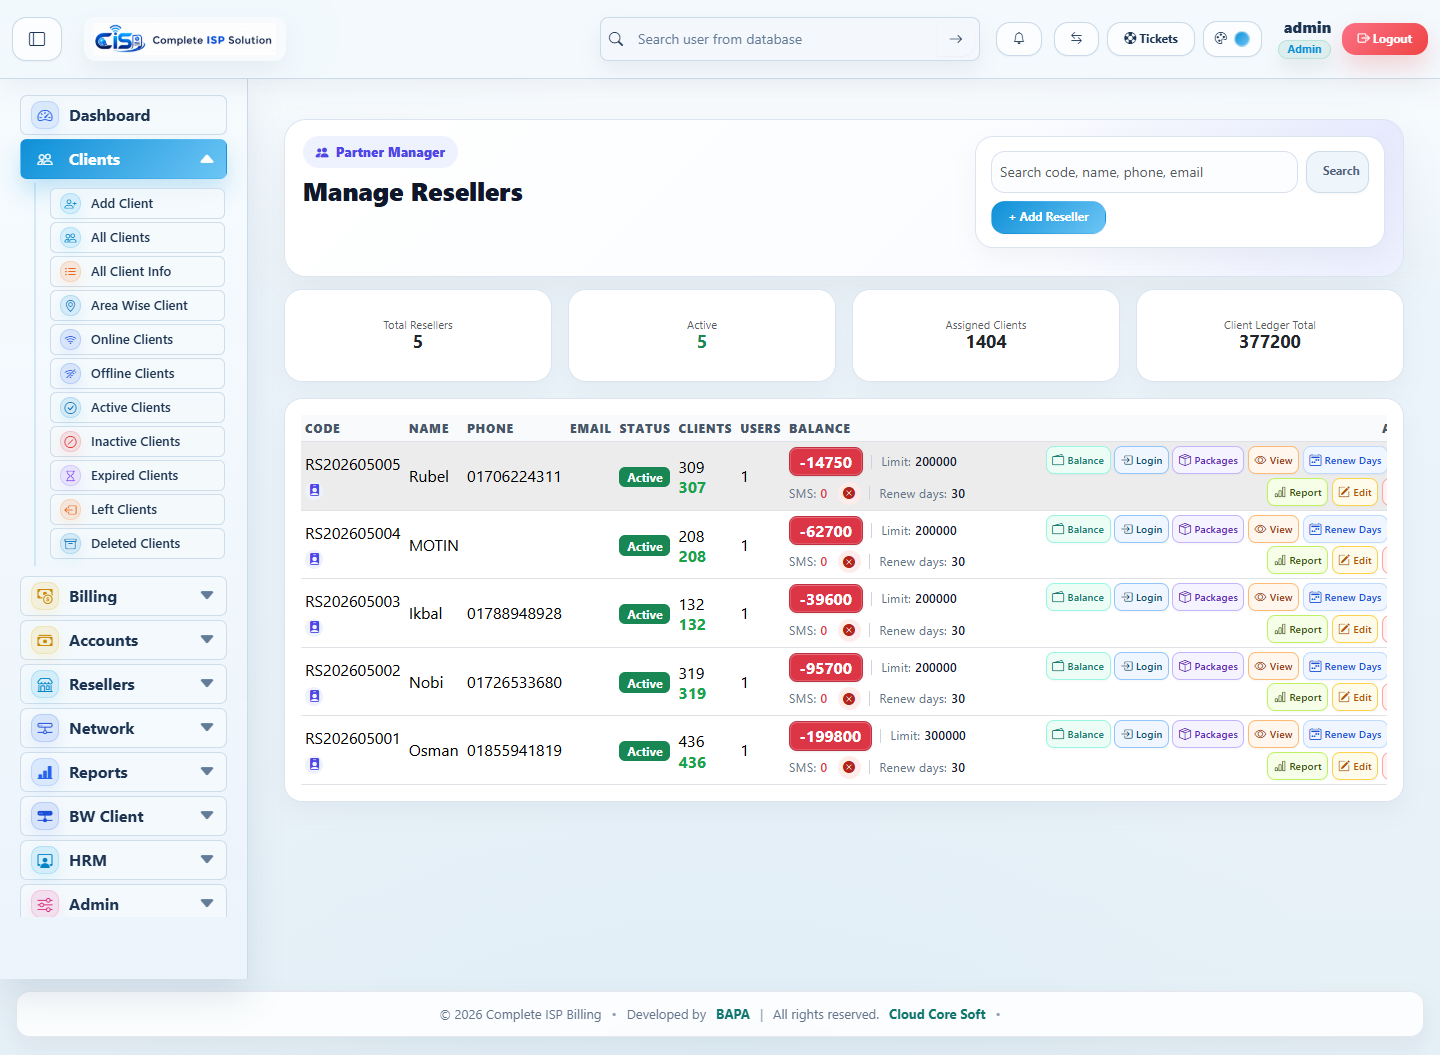The height and width of the screenshot is (1055, 1440).
Task: Show Offline Clients
Action: [x=137, y=374]
